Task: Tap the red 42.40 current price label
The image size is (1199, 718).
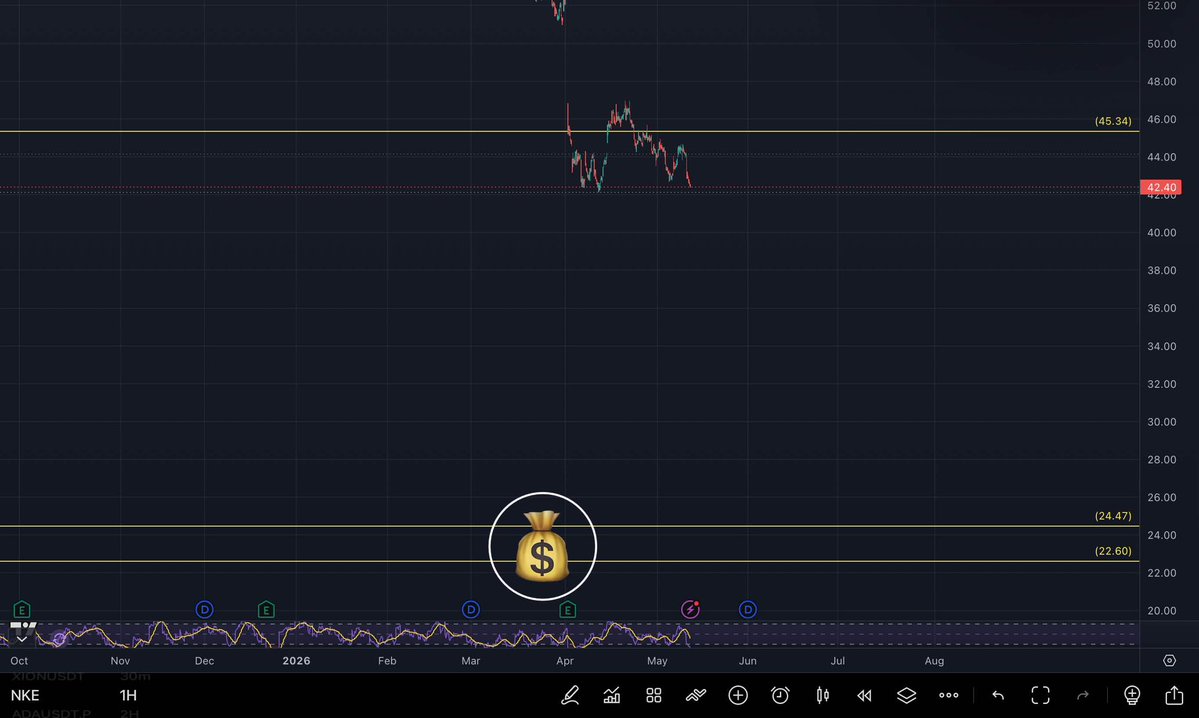Action: (x=1161, y=187)
